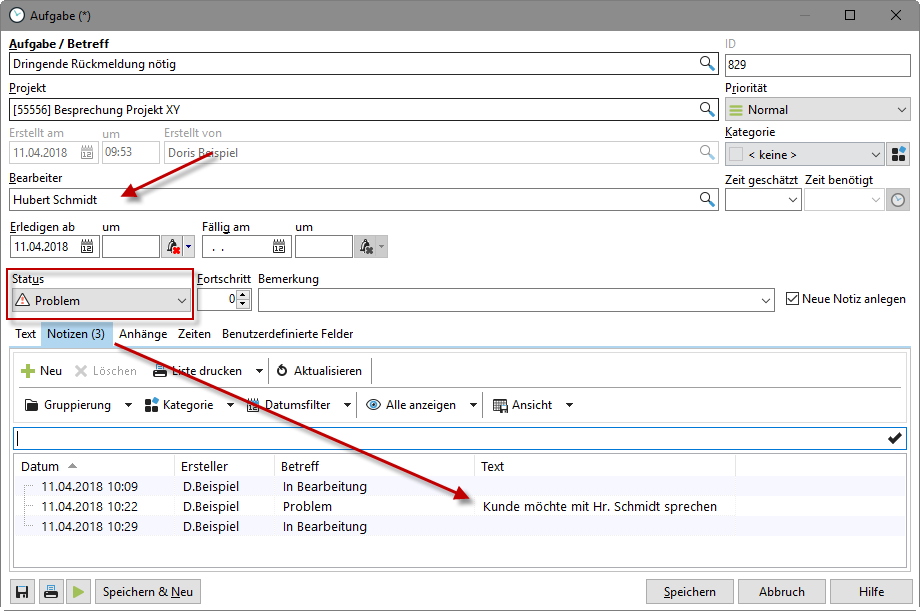Click the printer icon in bottom bar
The height and width of the screenshot is (611, 920).
click(50, 592)
